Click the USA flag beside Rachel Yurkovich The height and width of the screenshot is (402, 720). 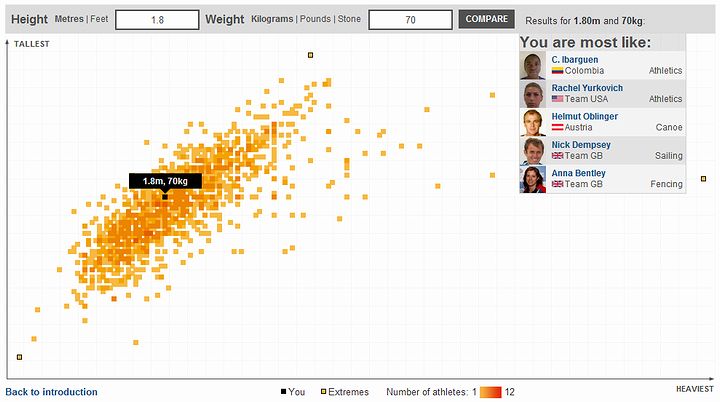click(x=557, y=99)
